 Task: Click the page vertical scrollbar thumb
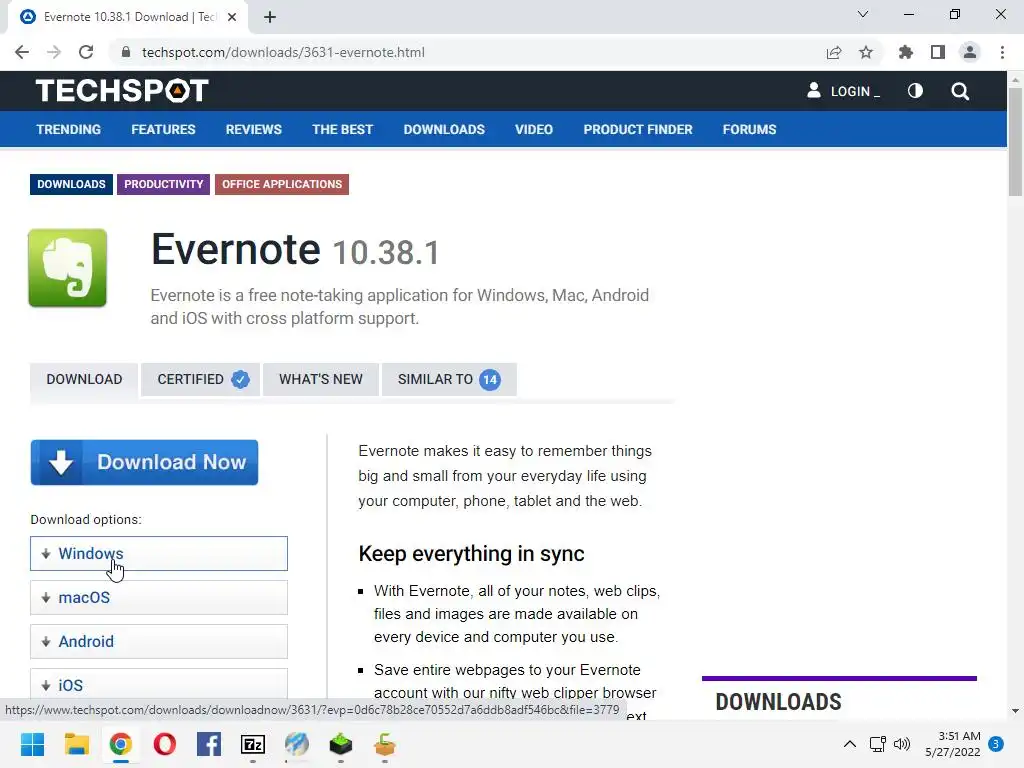pos(1015,140)
